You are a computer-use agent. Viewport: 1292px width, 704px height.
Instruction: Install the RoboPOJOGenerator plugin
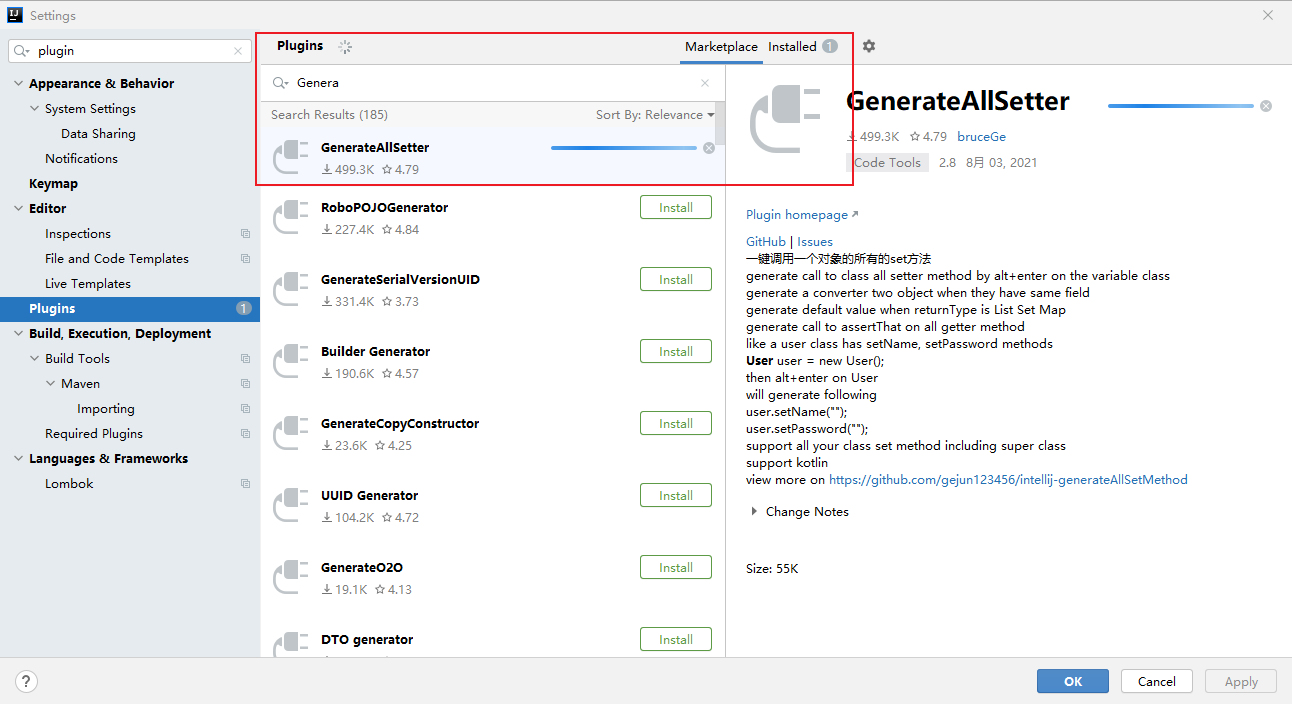point(676,208)
